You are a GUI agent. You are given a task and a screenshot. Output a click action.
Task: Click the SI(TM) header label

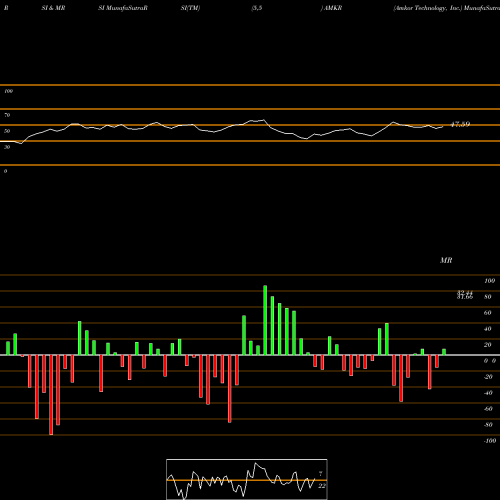coord(190,8)
